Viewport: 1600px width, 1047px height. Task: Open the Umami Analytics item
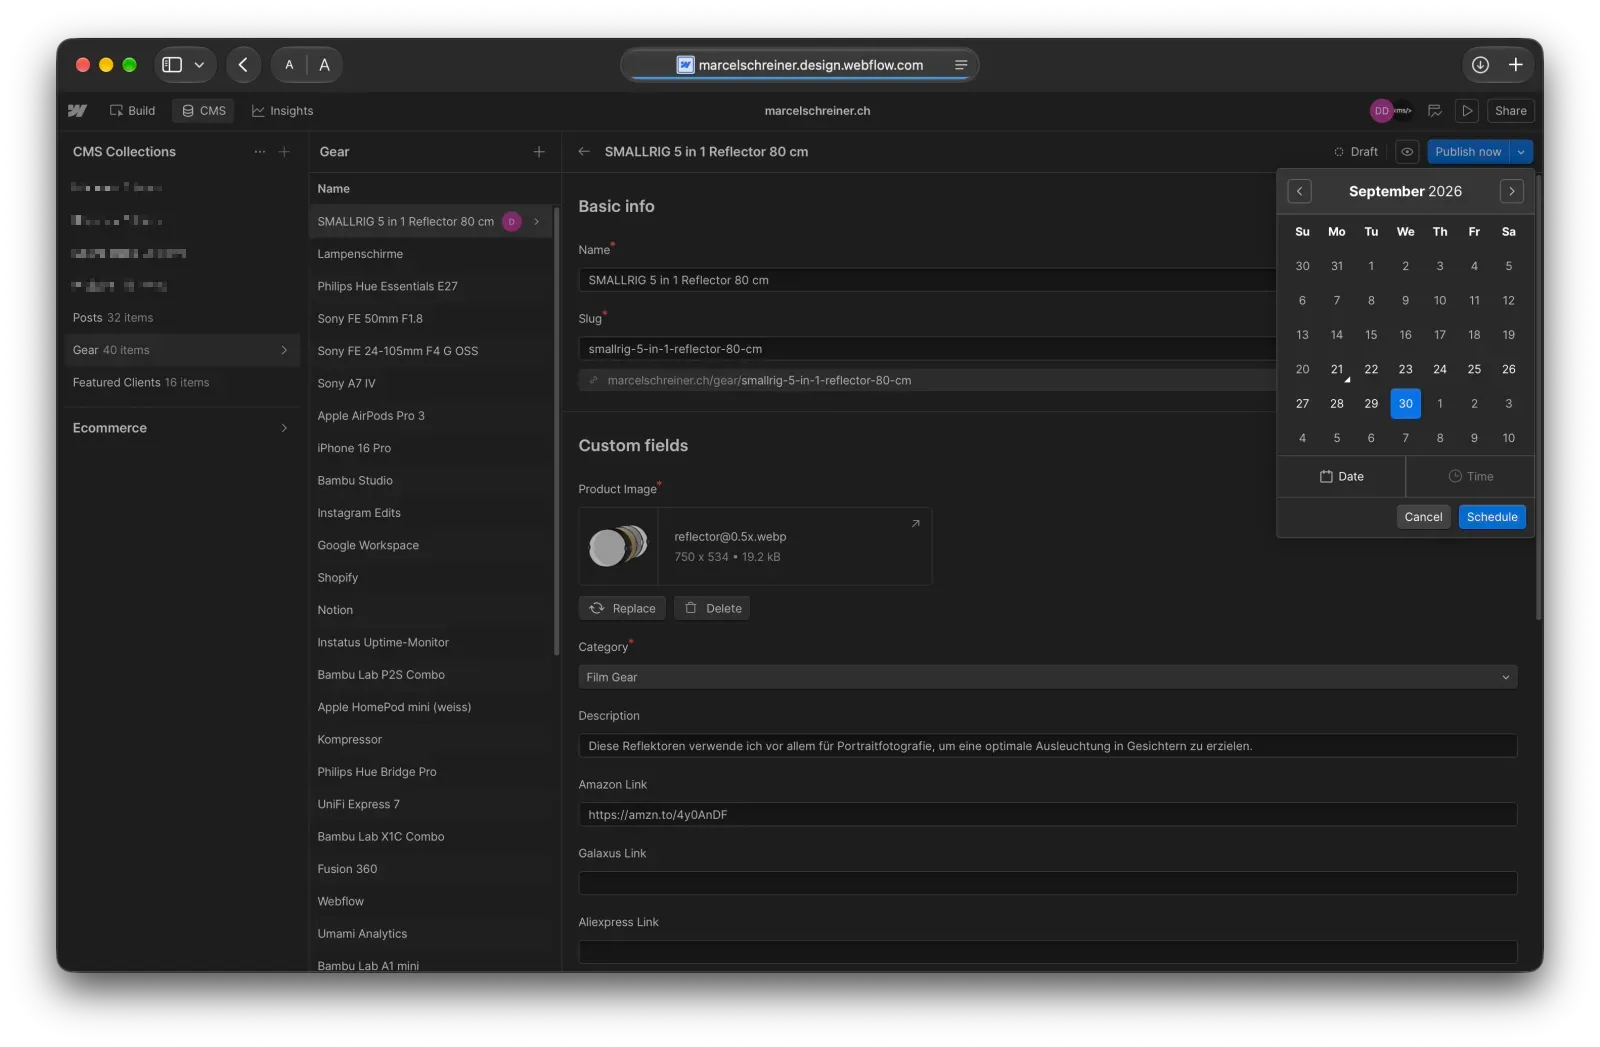pos(431,935)
